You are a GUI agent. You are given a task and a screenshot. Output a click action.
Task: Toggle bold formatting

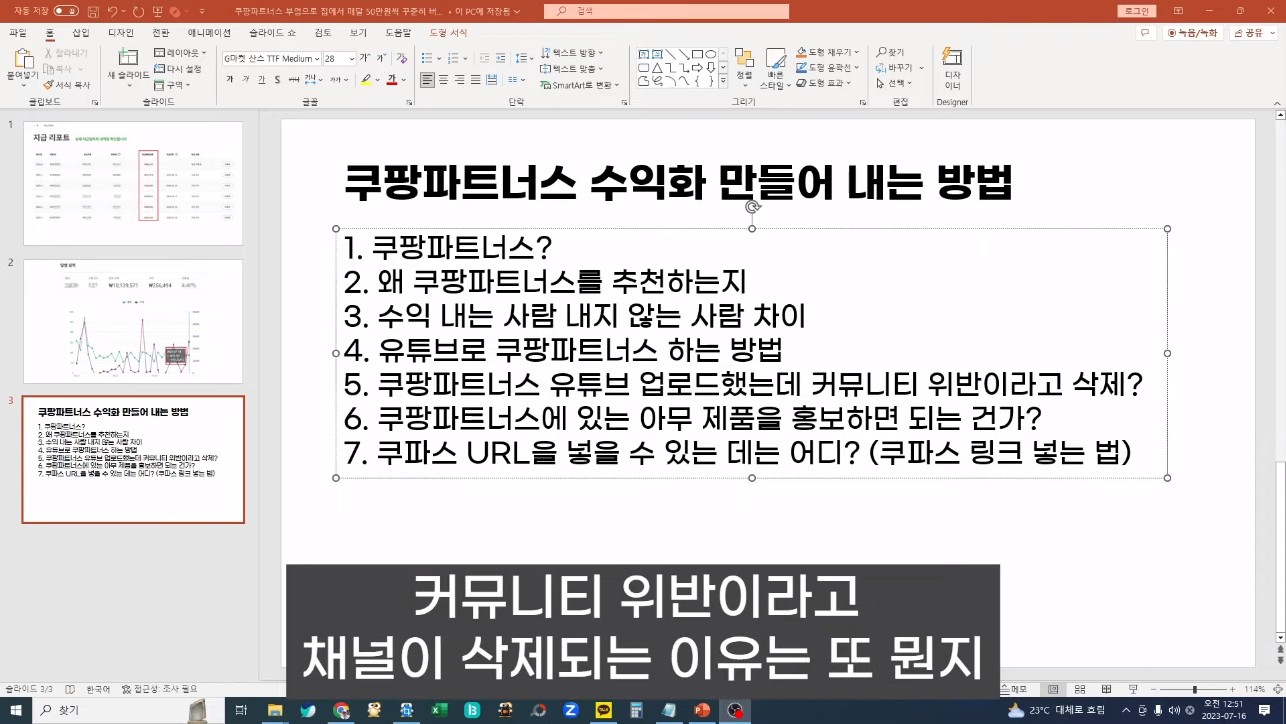coord(230,80)
